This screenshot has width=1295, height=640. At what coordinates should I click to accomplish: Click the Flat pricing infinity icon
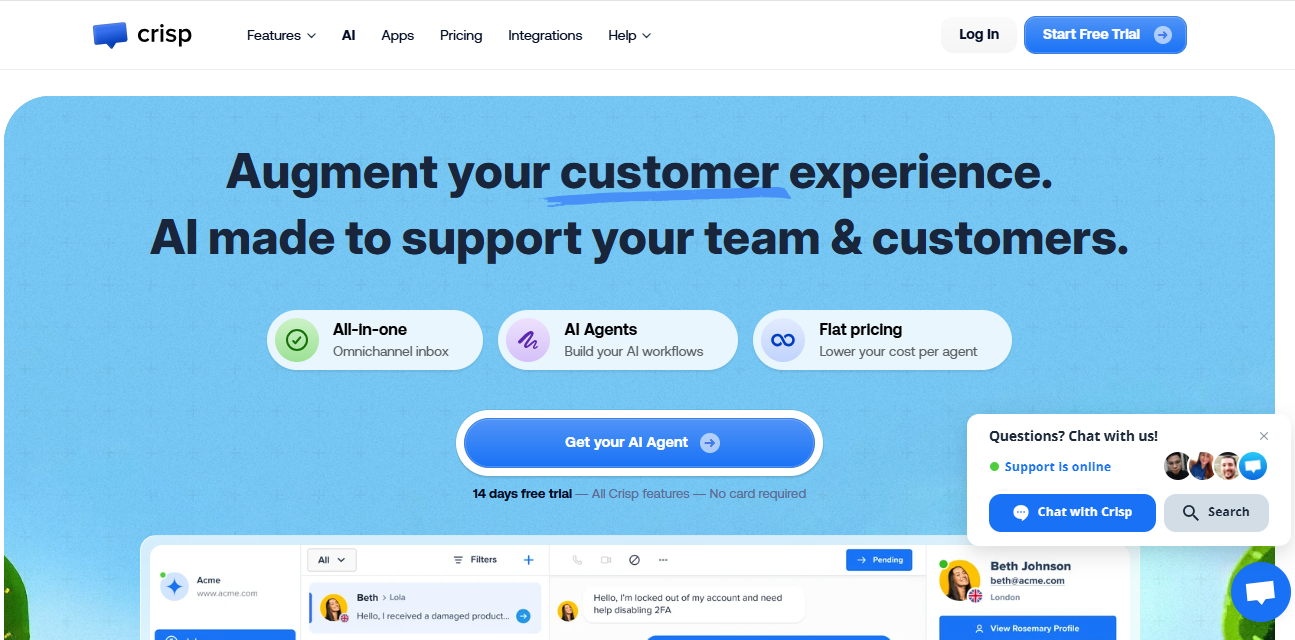coord(783,340)
